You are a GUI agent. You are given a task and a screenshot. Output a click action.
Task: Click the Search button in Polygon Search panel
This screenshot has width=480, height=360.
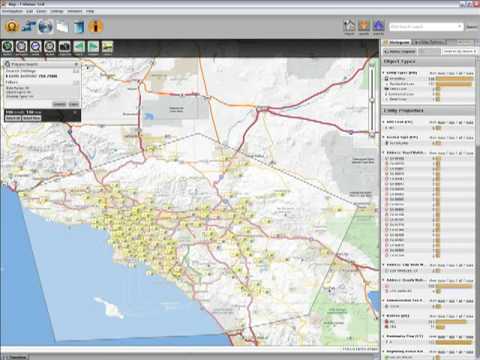[60, 104]
